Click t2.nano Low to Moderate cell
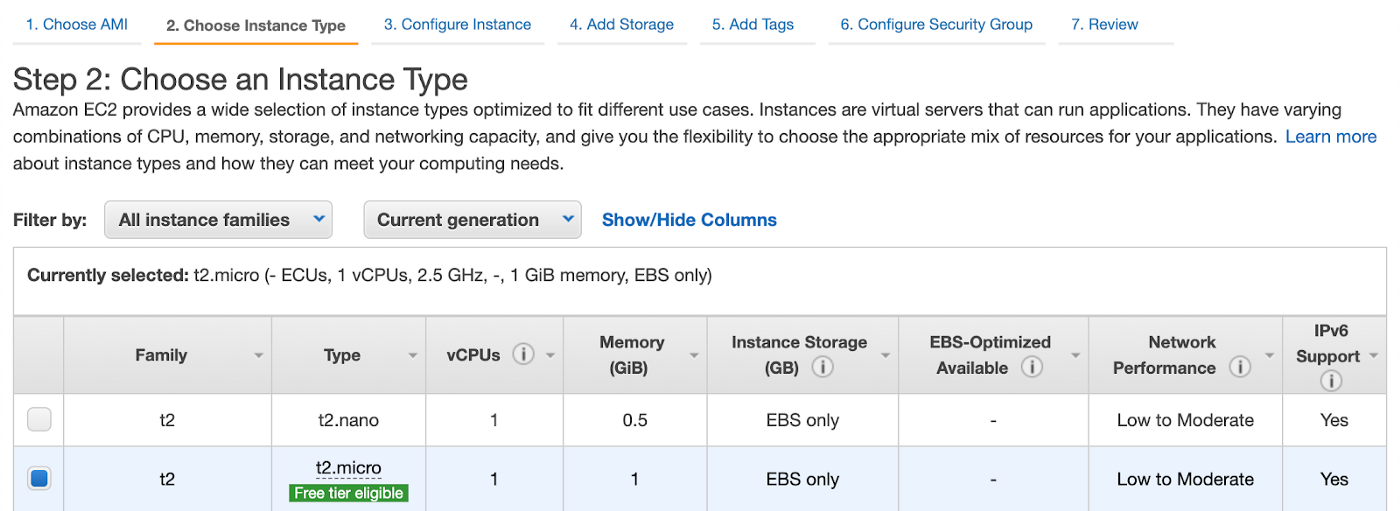The image size is (1400, 511). 1185,420
